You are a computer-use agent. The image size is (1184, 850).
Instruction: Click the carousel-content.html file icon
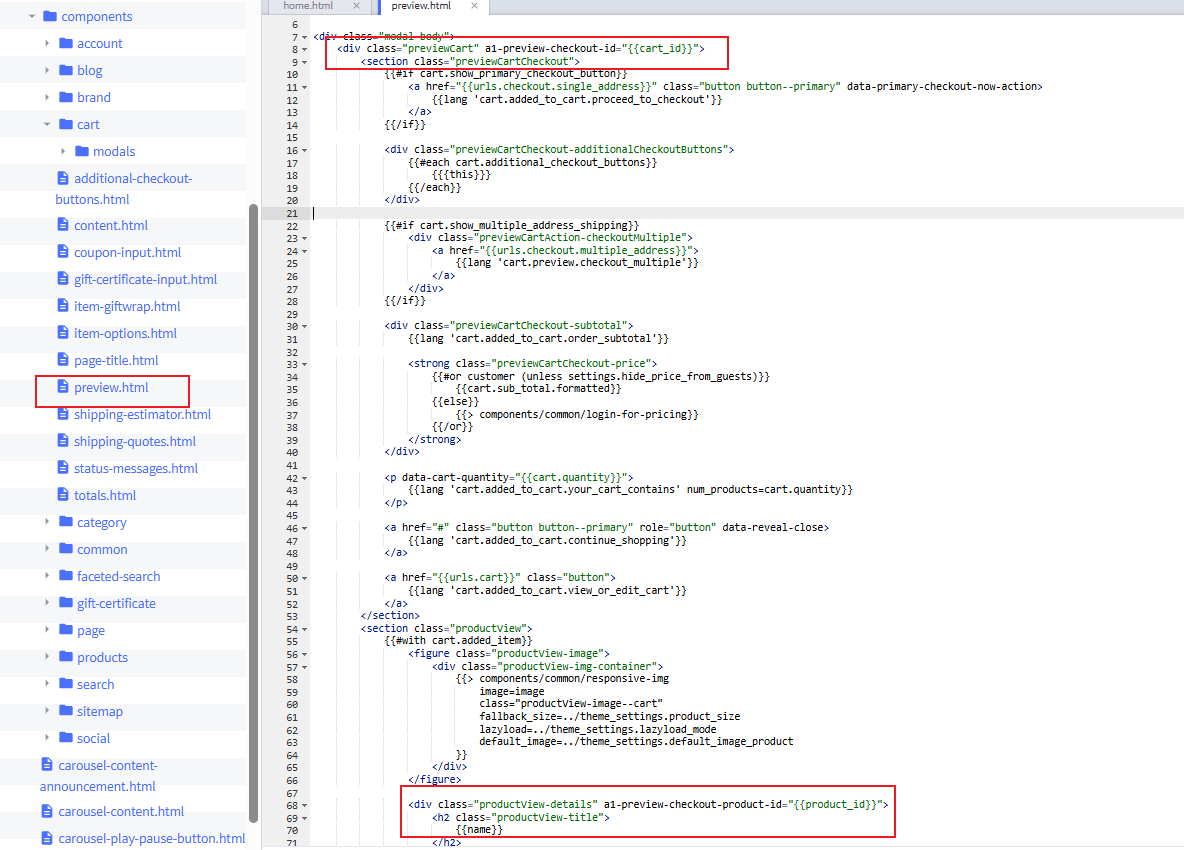point(47,811)
